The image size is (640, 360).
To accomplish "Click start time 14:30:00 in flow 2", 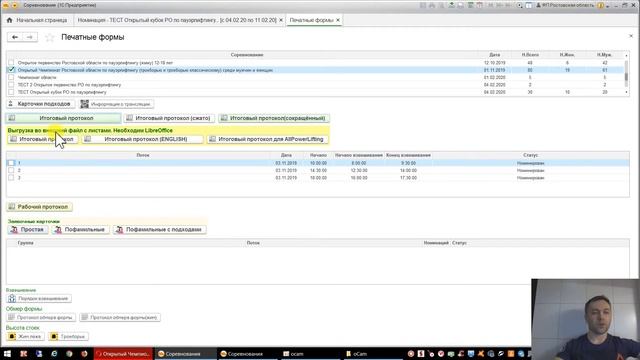I will pos(318,170).
